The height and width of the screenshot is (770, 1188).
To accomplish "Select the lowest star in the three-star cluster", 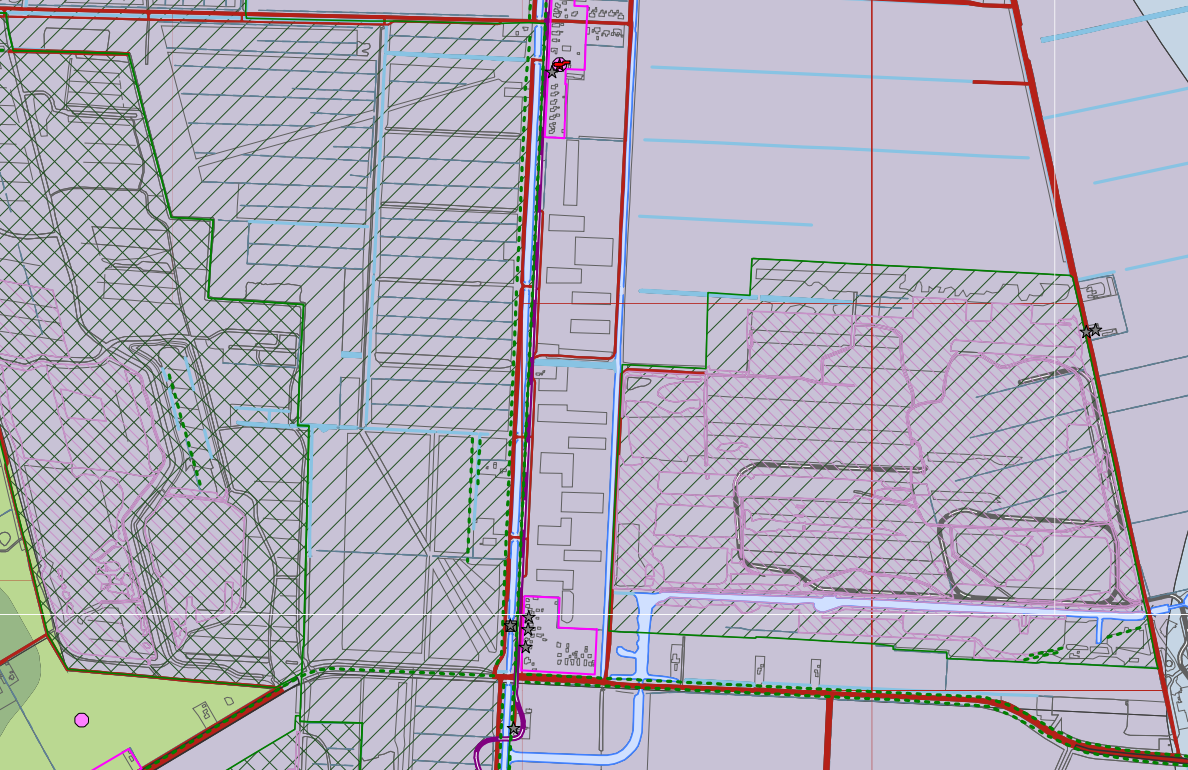I will 526,647.
